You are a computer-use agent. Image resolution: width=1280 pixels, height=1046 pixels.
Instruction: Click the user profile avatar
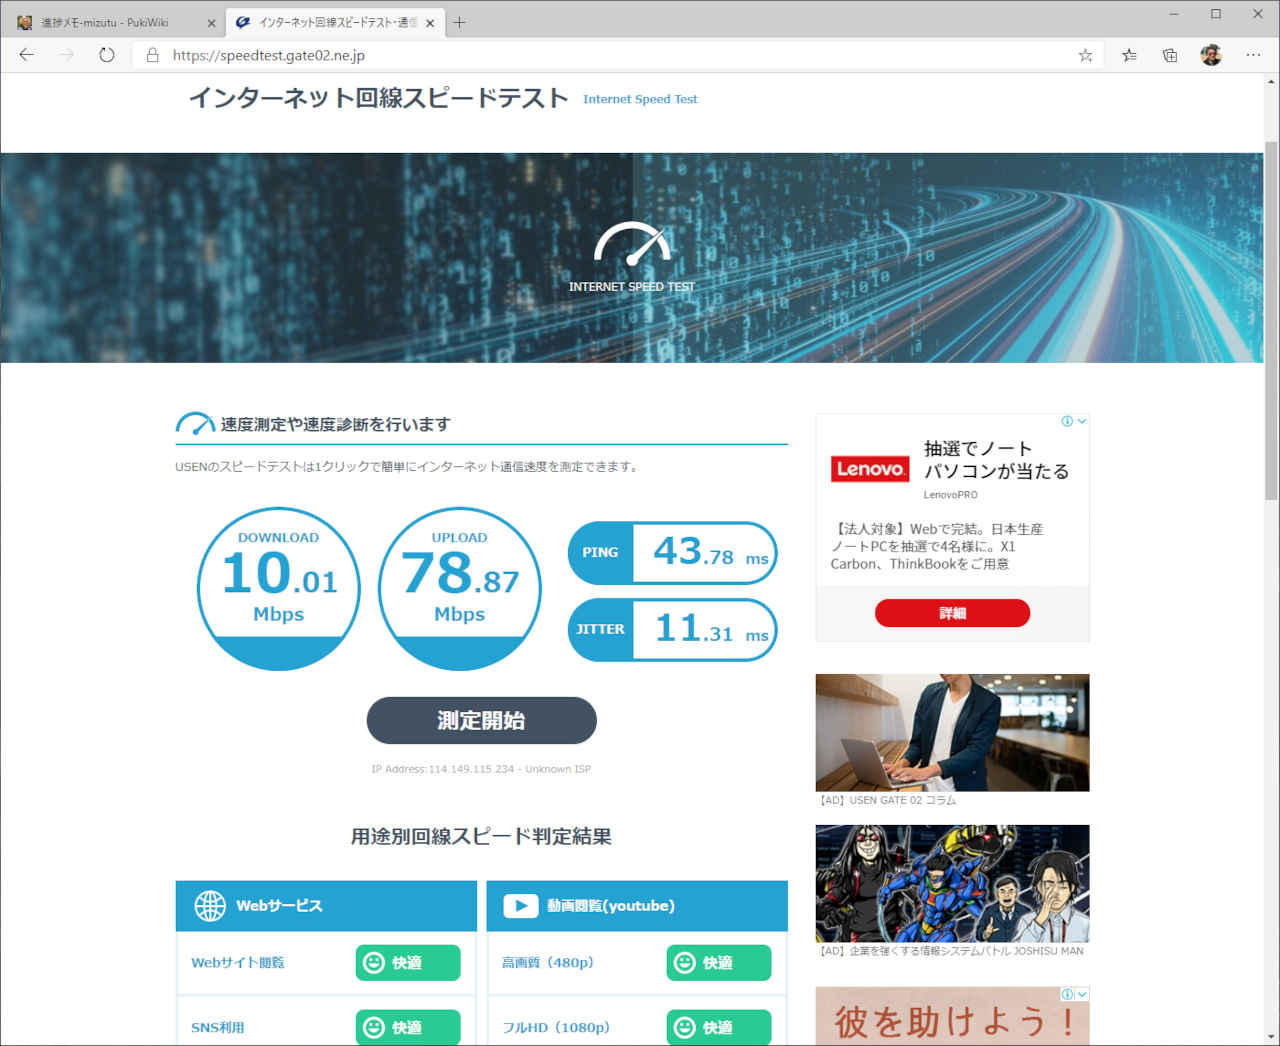click(x=1211, y=55)
